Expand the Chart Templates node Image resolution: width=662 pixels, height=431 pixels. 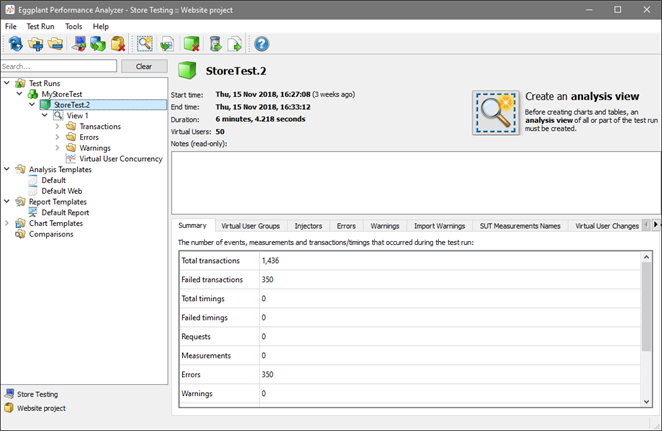click(7, 223)
